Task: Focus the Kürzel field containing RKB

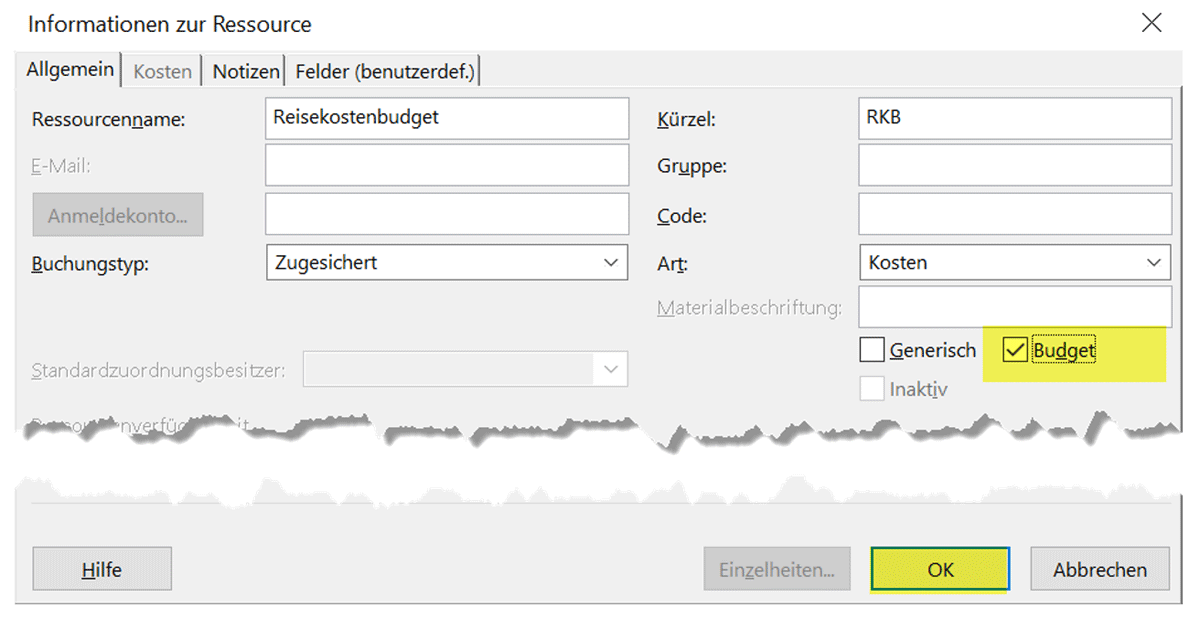Action: tap(1014, 118)
